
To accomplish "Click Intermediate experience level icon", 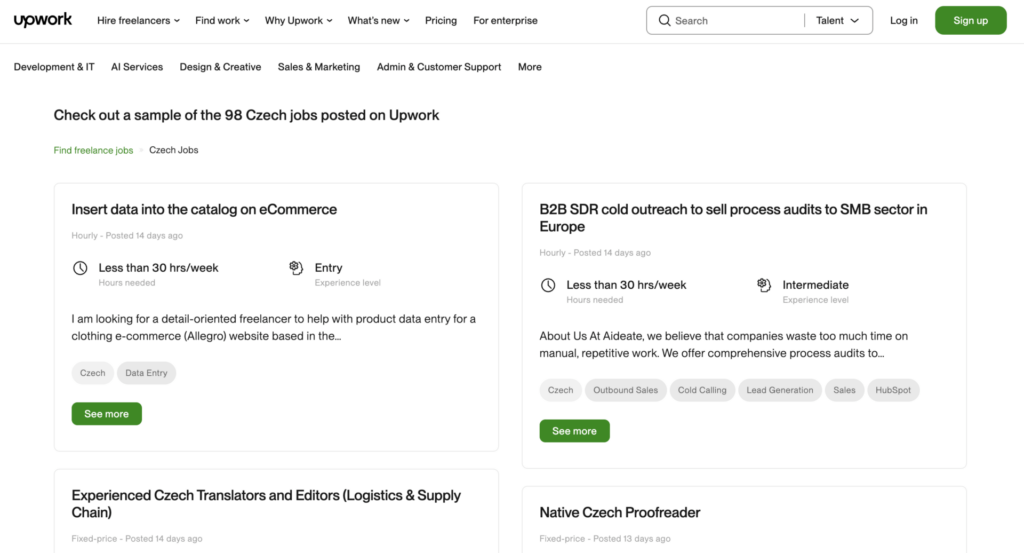I will [x=764, y=285].
